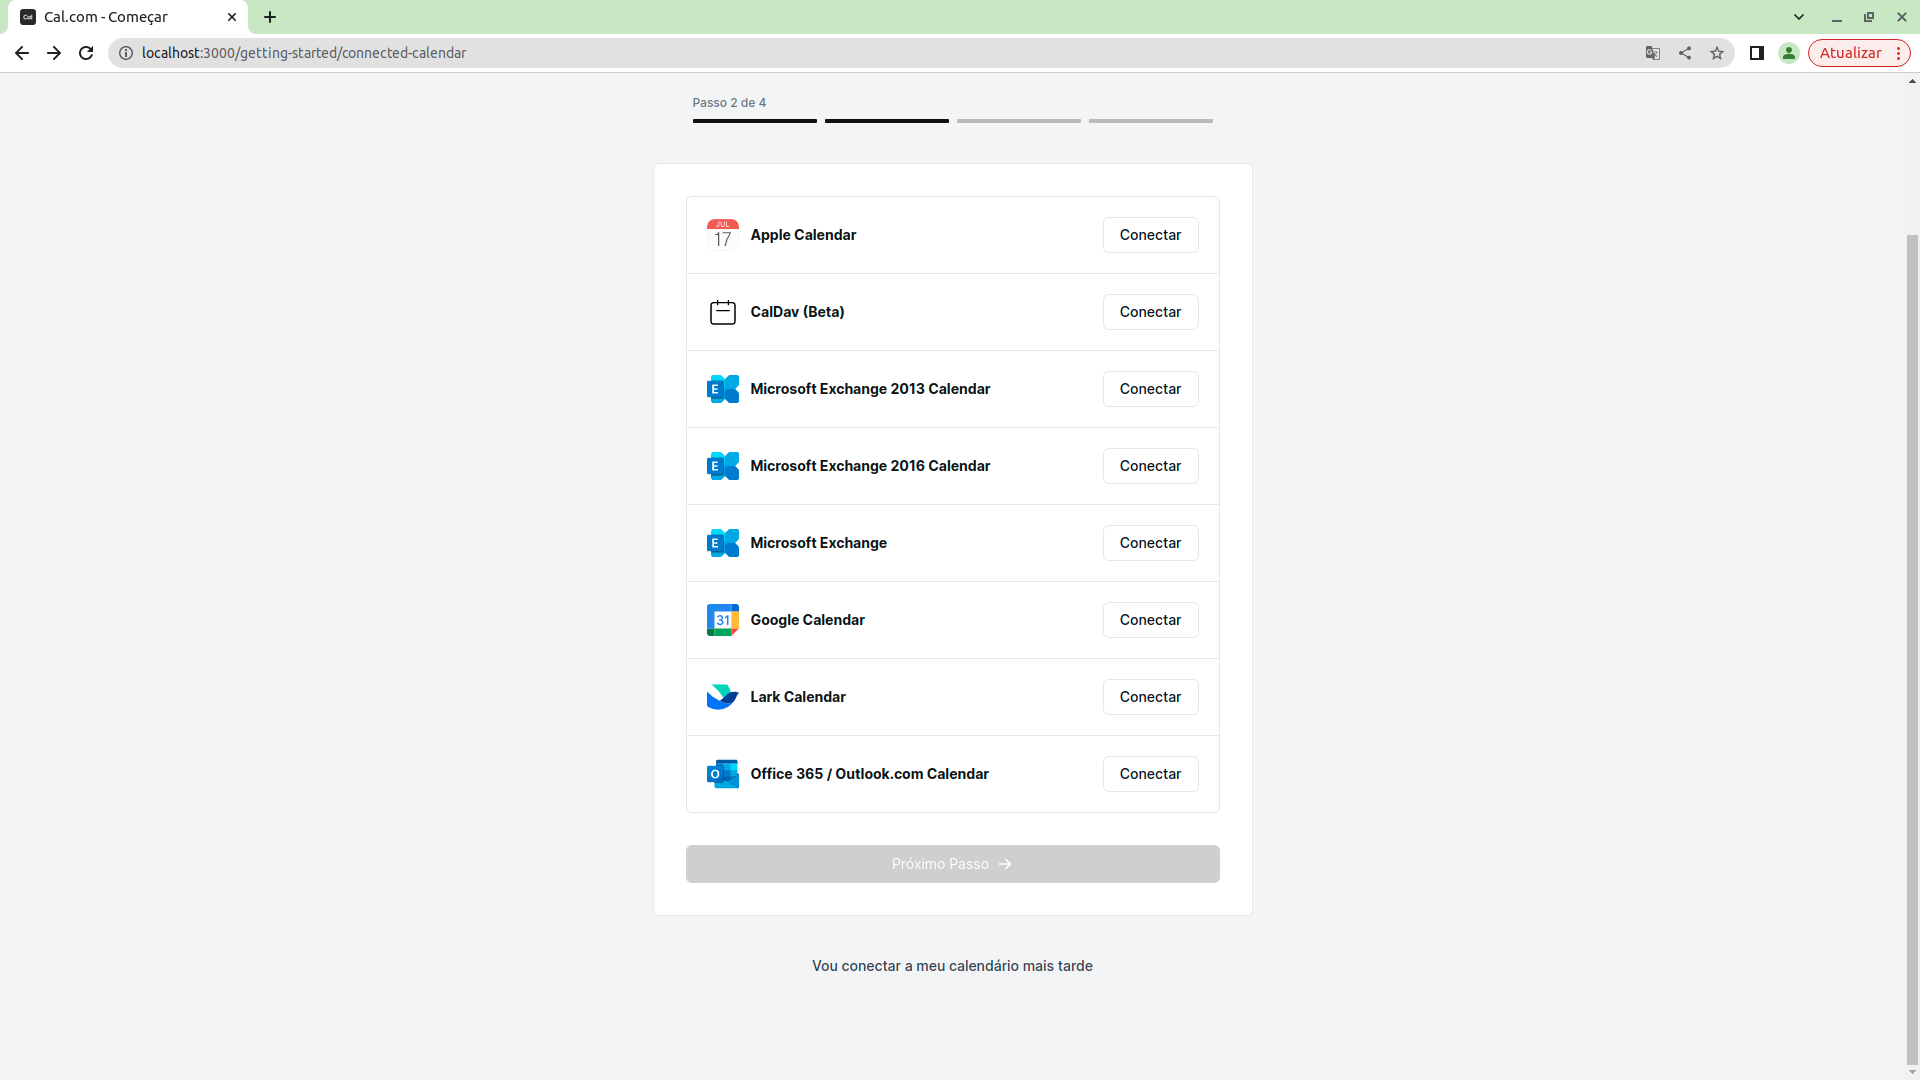The width and height of the screenshot is (1920, 1080).
Task: Click the Lark Calendar icon
Action: click(722, 697)
